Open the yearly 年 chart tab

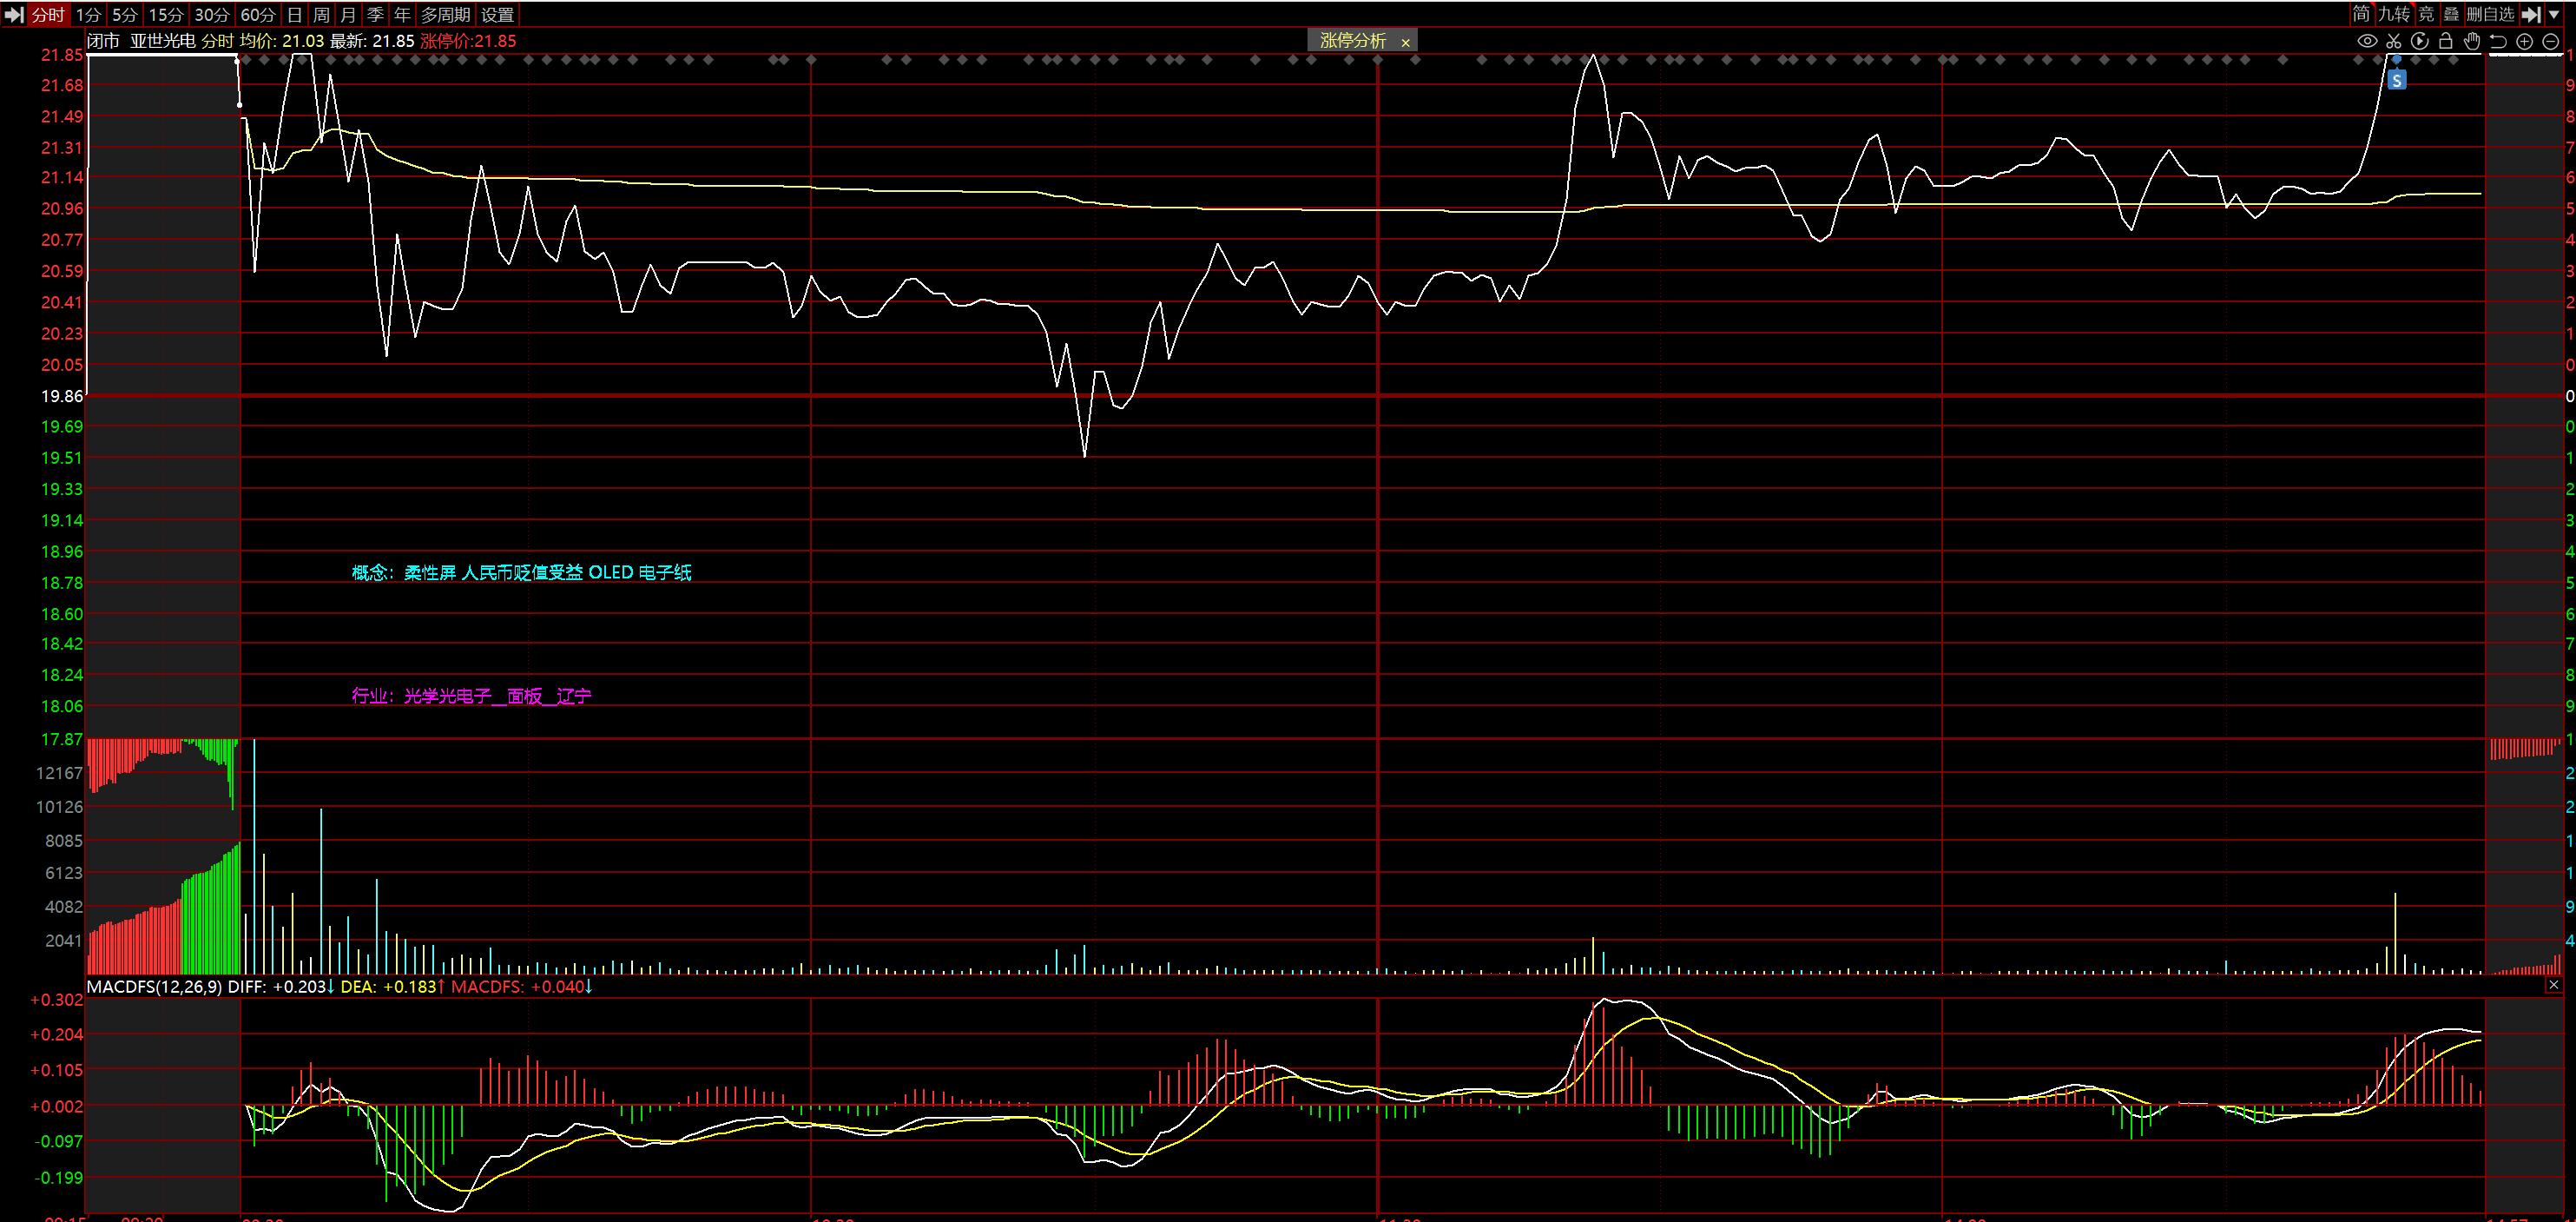402,14
